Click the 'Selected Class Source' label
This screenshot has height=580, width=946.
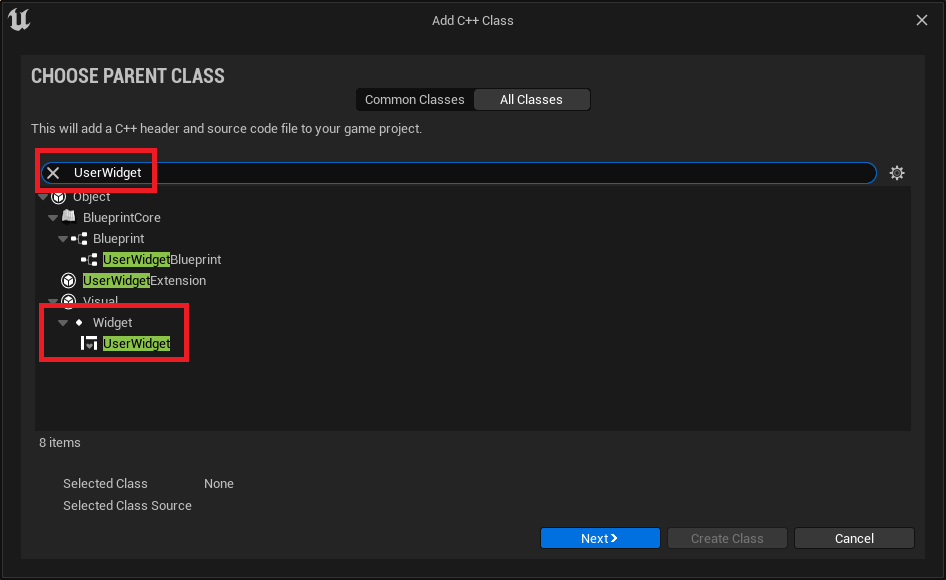(x=127, y=505)
